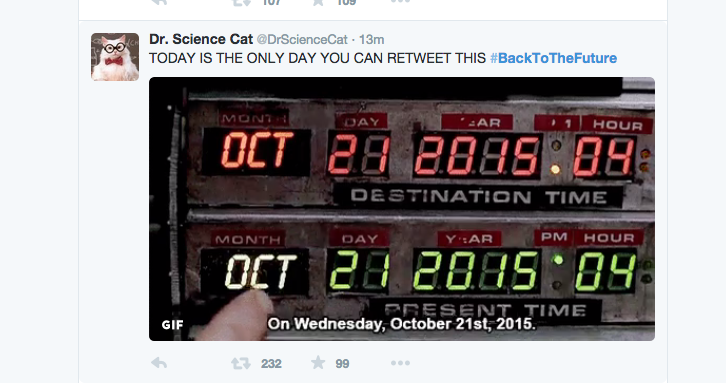Click the 109 favorites count above
Screen dimensions: 726x383
click(346, 3)
